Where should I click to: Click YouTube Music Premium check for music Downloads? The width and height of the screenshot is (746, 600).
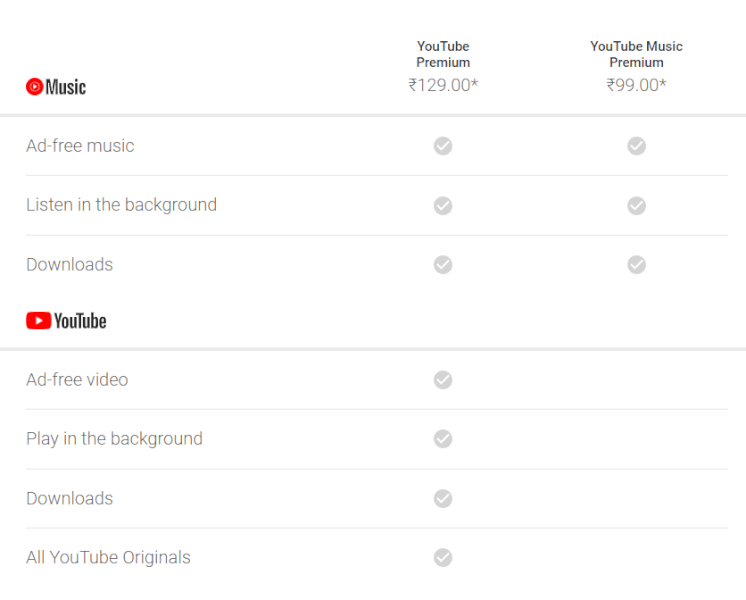click(x=637, y=265)
